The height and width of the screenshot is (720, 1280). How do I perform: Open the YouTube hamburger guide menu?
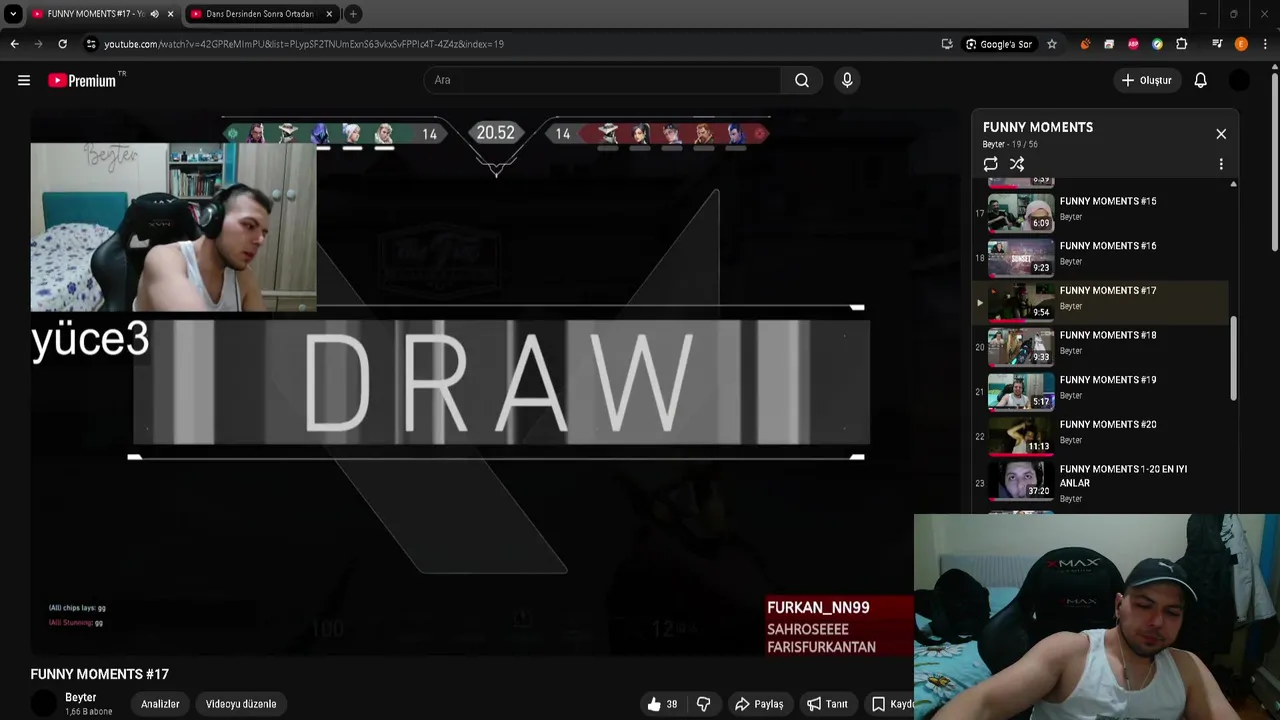point(24,80)
